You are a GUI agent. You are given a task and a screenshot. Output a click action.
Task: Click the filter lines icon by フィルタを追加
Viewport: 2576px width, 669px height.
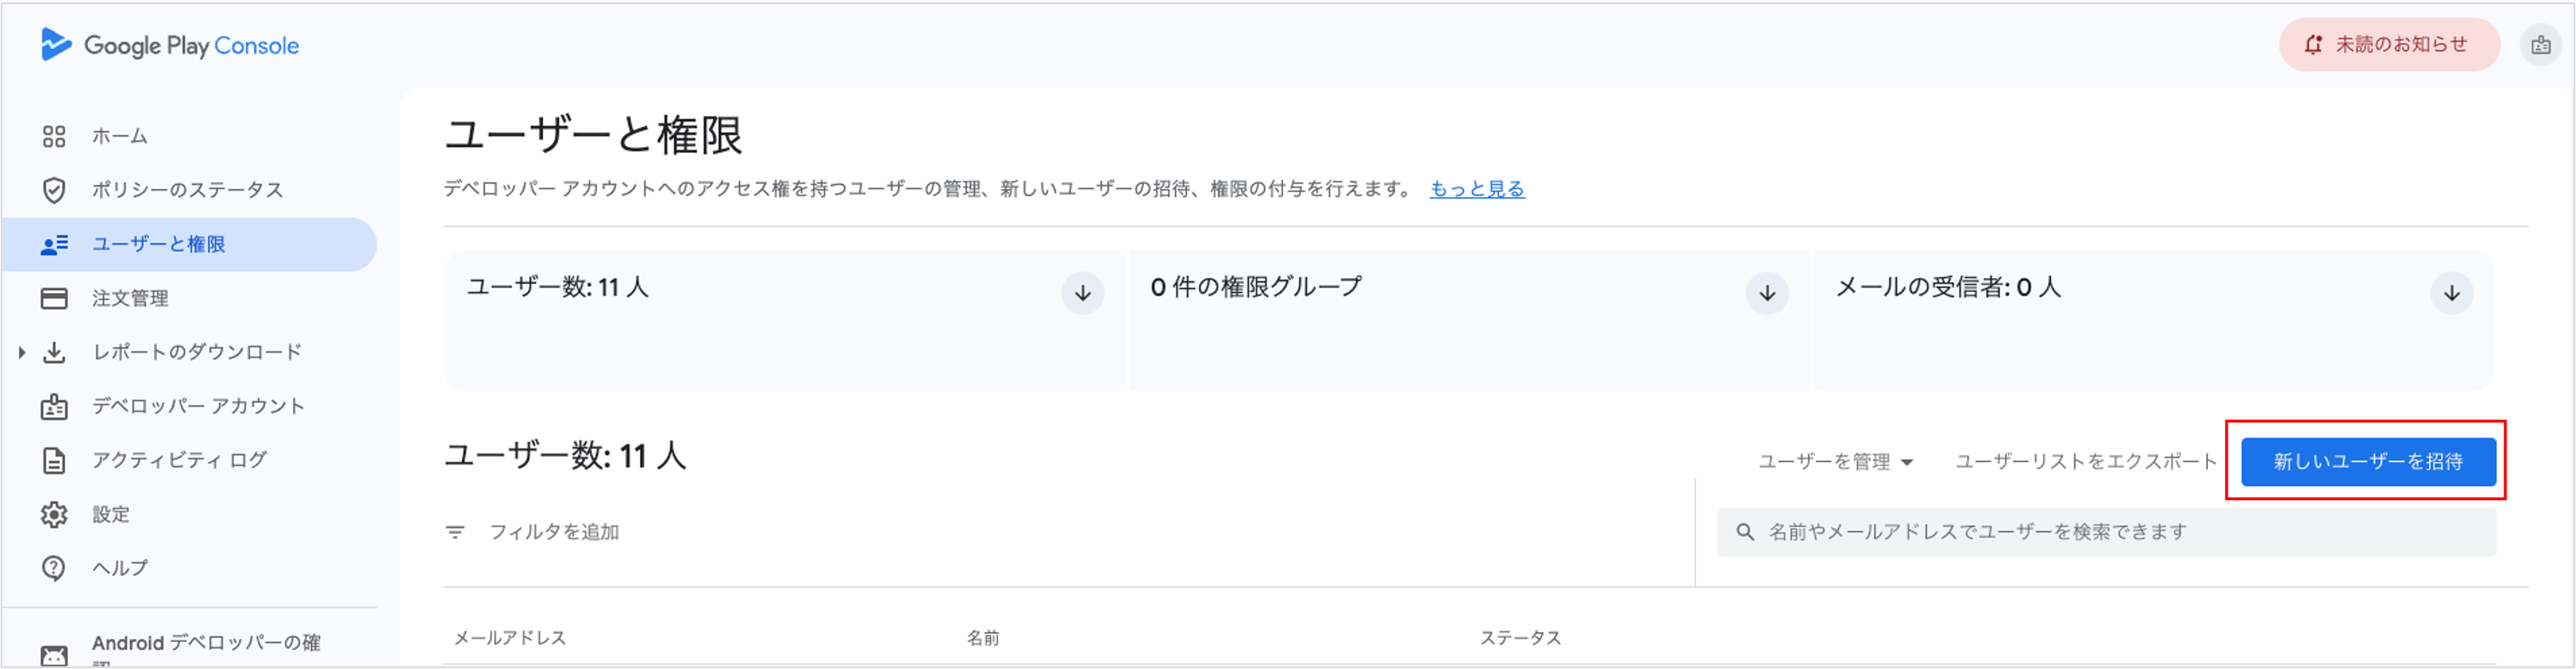[455, 532]
